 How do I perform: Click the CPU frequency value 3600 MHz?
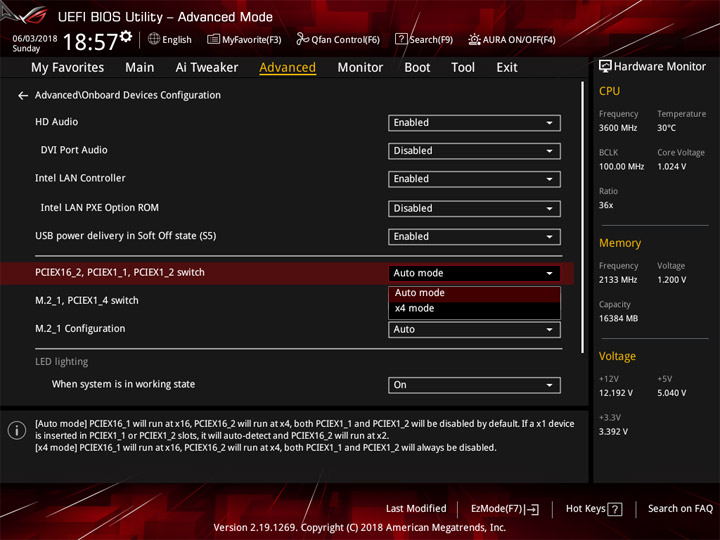[x=618, y=128]
